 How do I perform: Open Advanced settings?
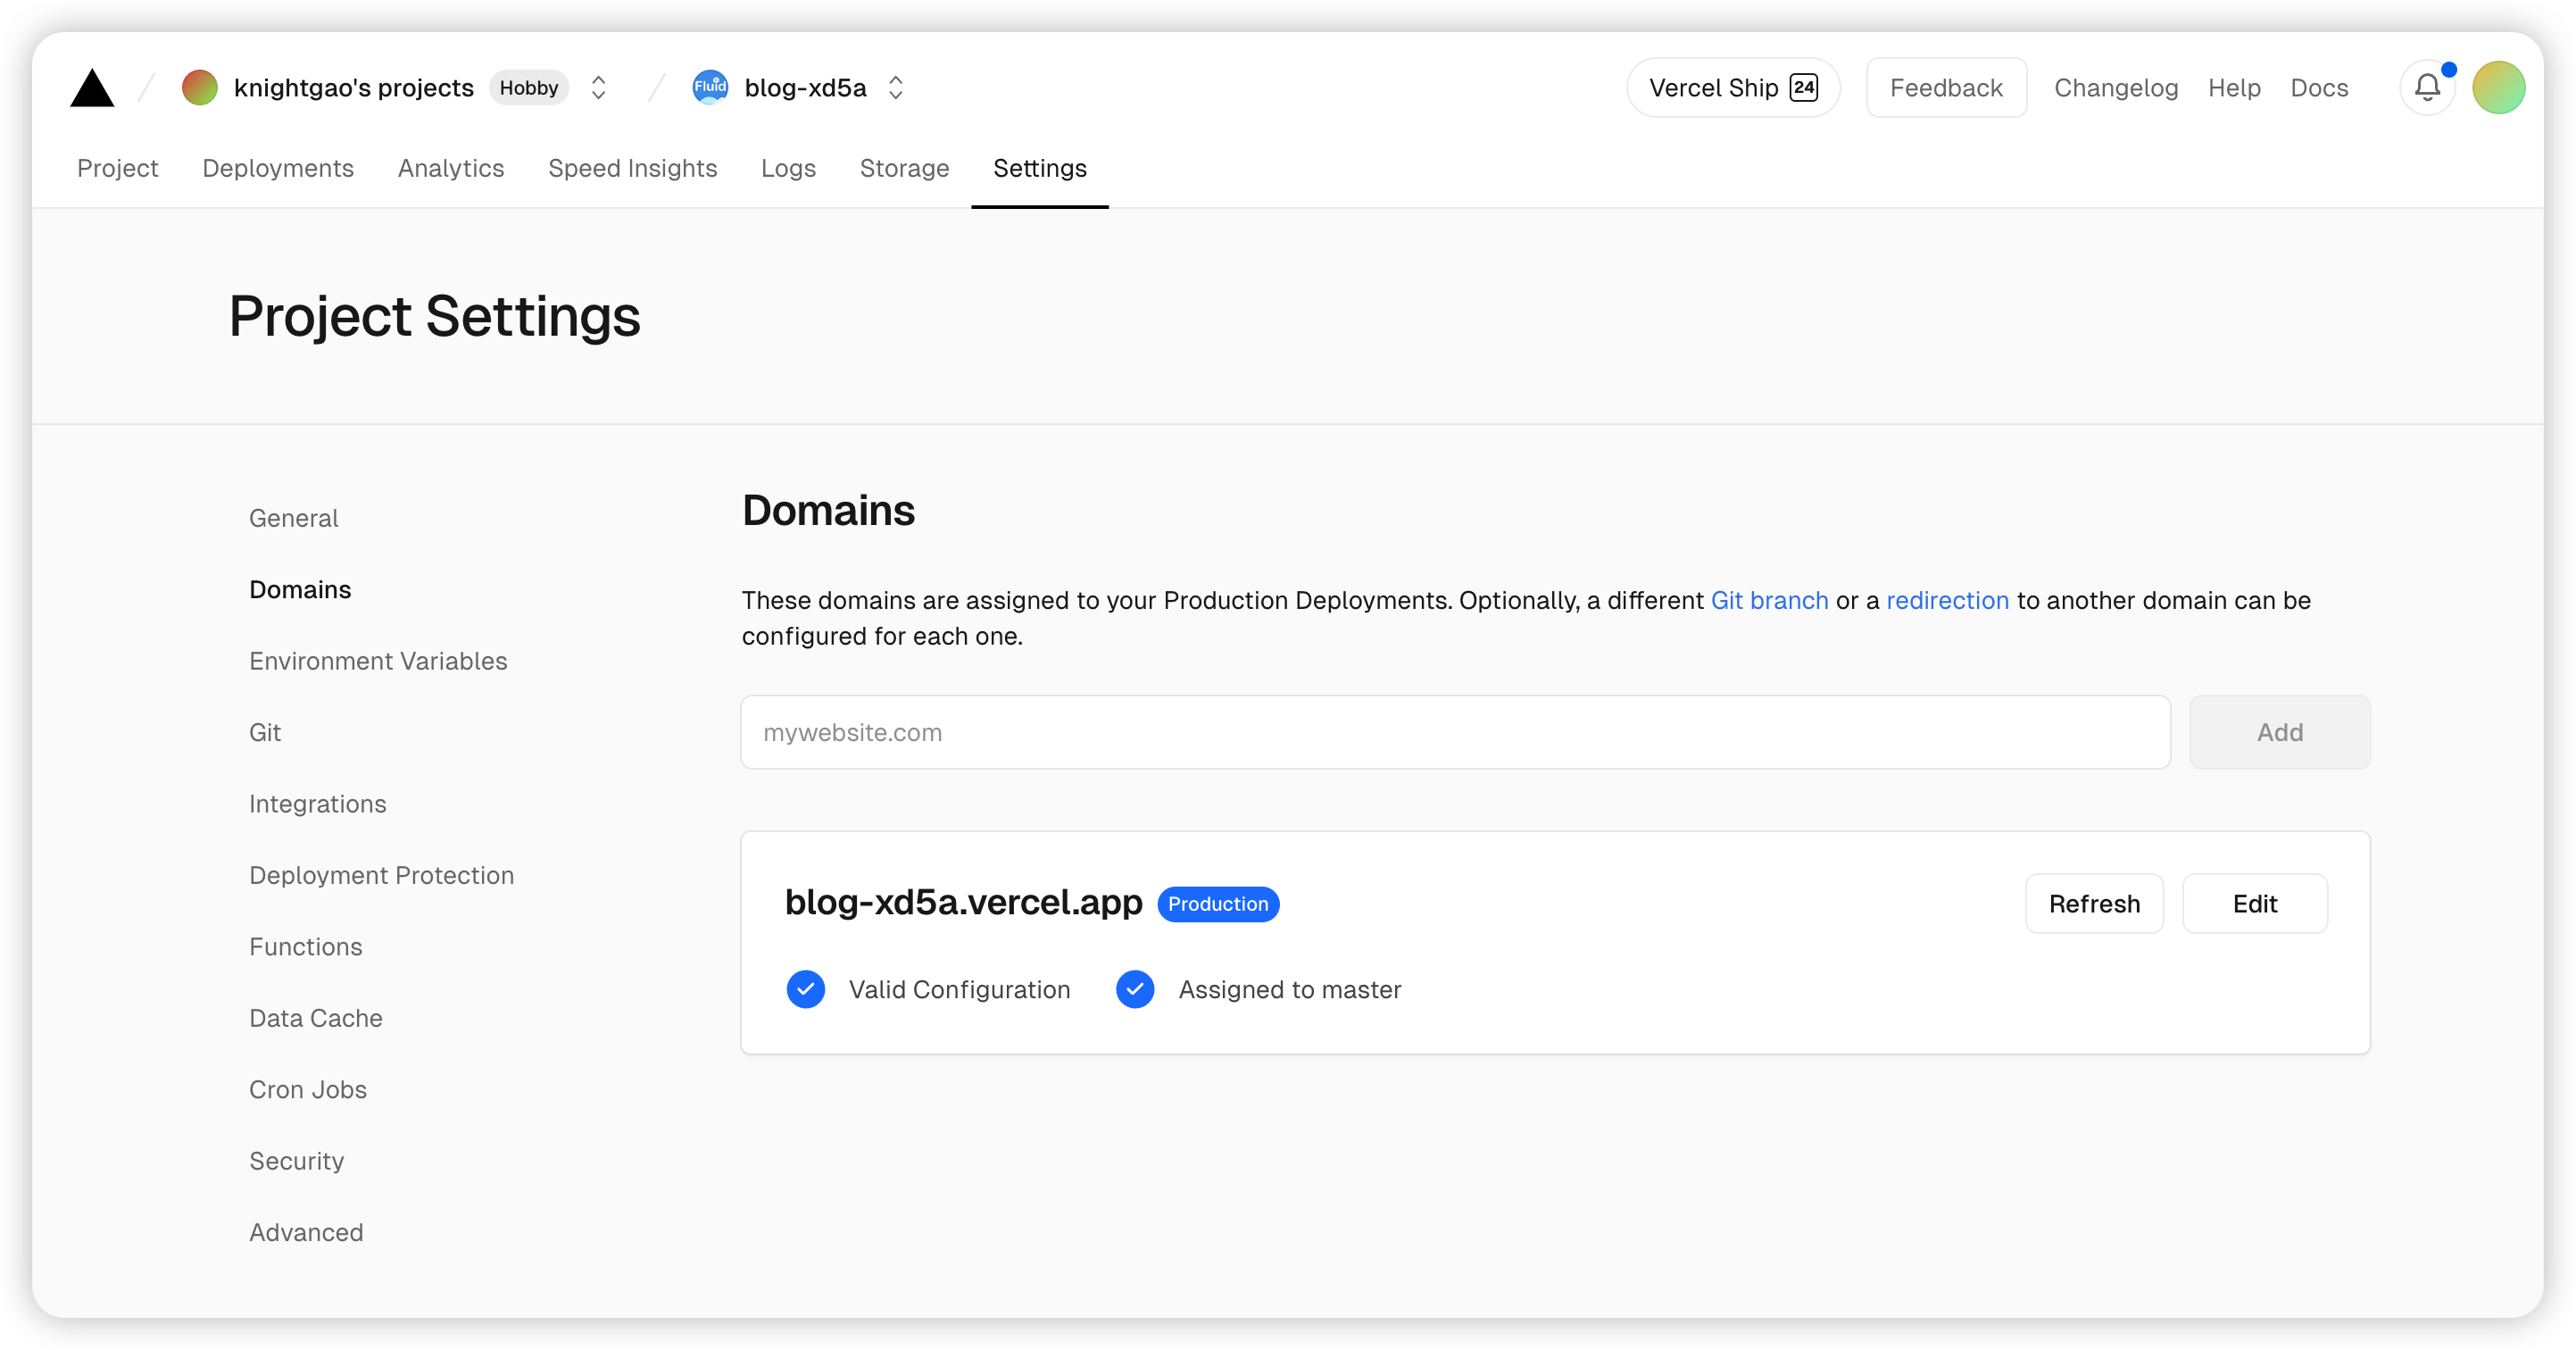(306, 1232)
